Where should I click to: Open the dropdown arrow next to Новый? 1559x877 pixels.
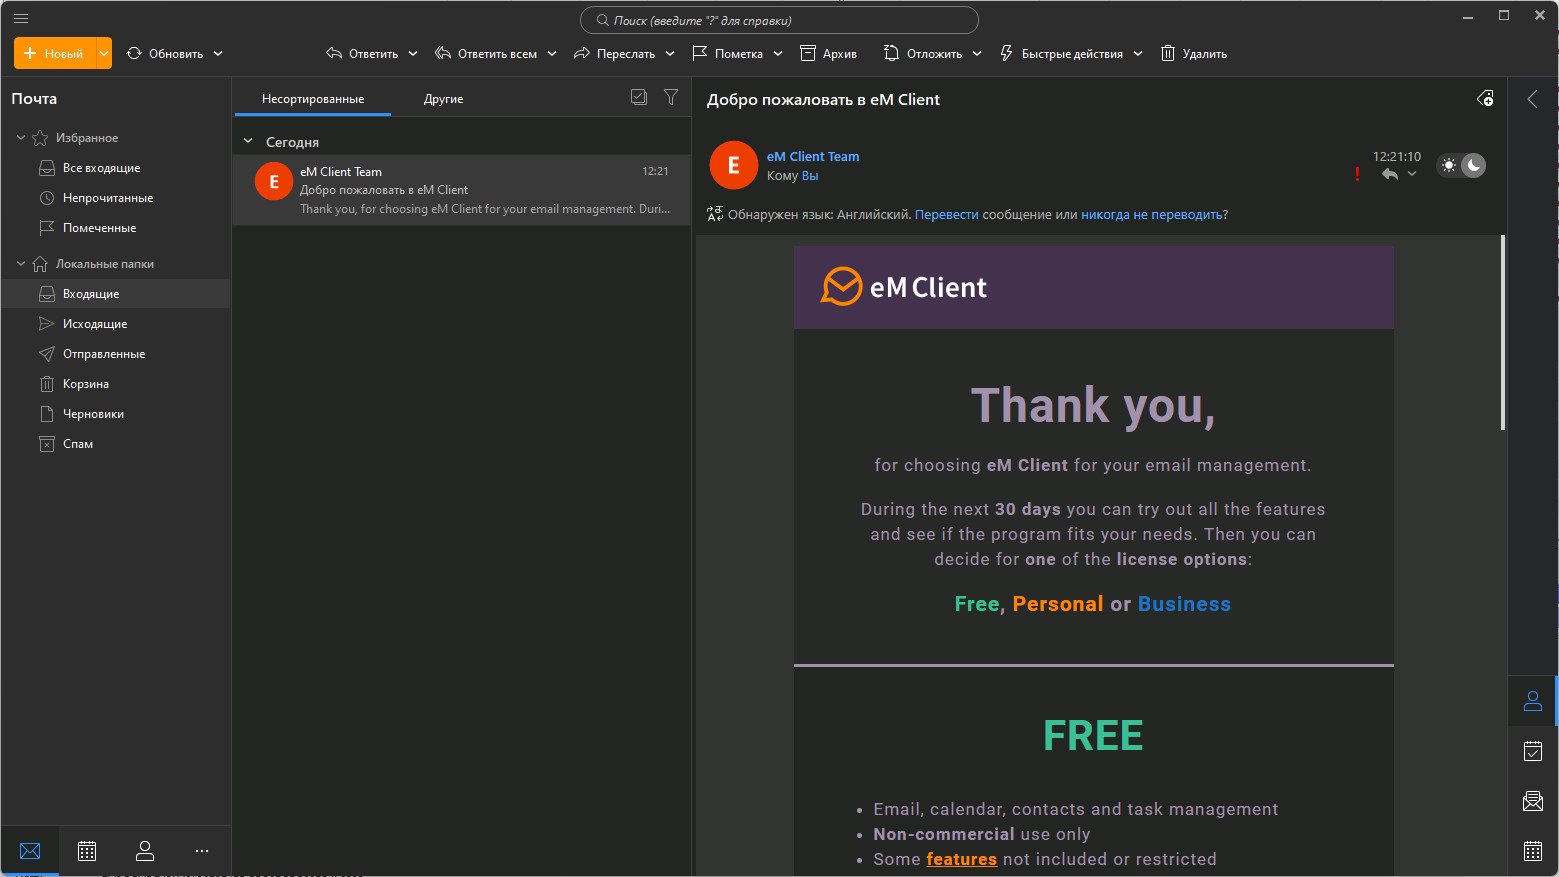pos(103,53)
